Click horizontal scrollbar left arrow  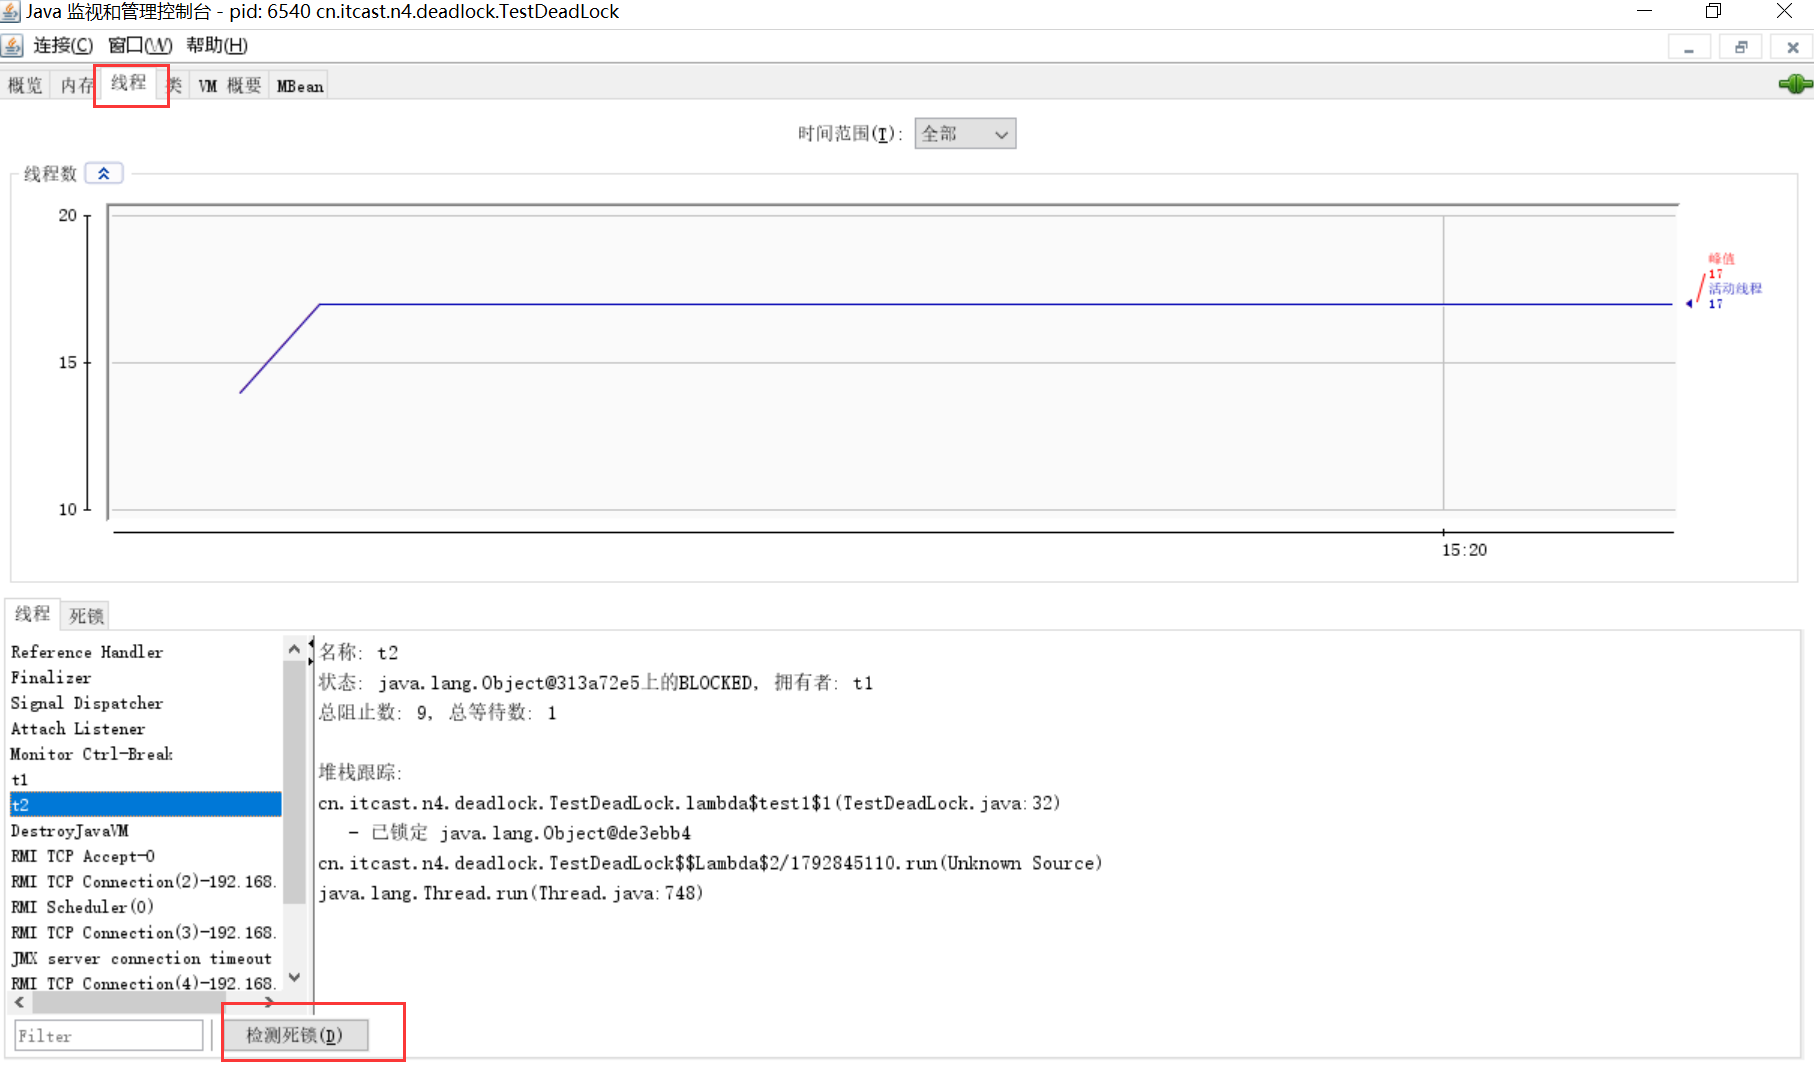(20, 1002)
